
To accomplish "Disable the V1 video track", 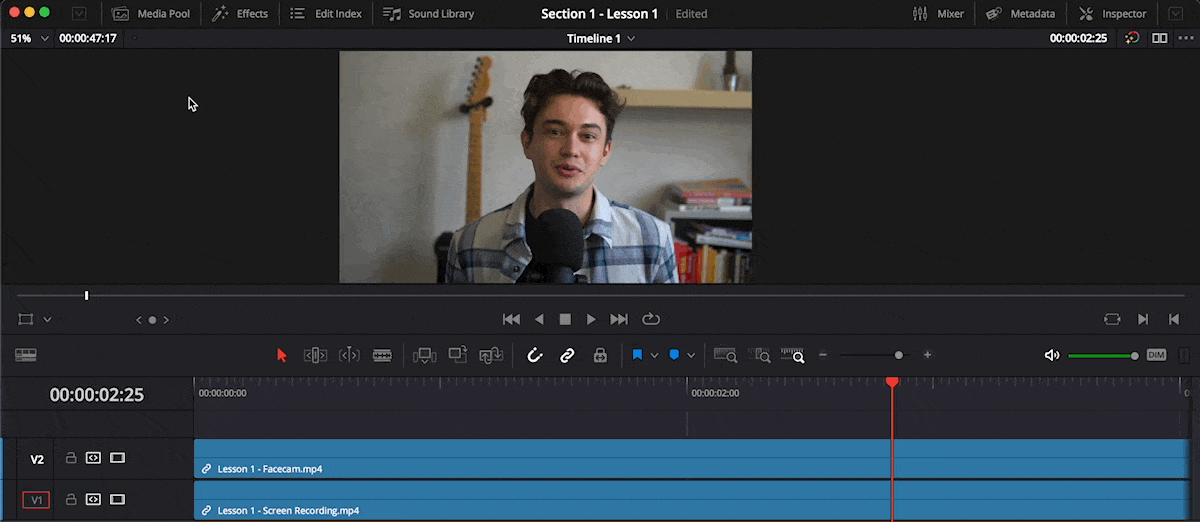I will click(117, 499).
